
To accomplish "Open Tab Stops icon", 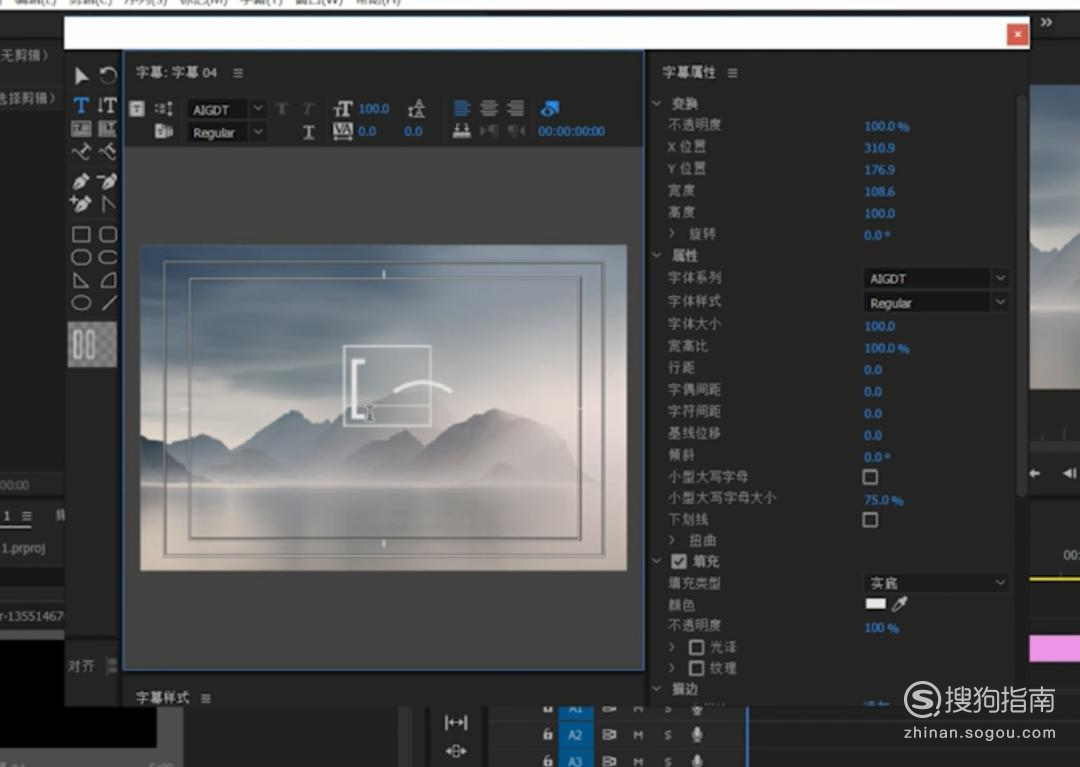I will click(x=461, y=131).
